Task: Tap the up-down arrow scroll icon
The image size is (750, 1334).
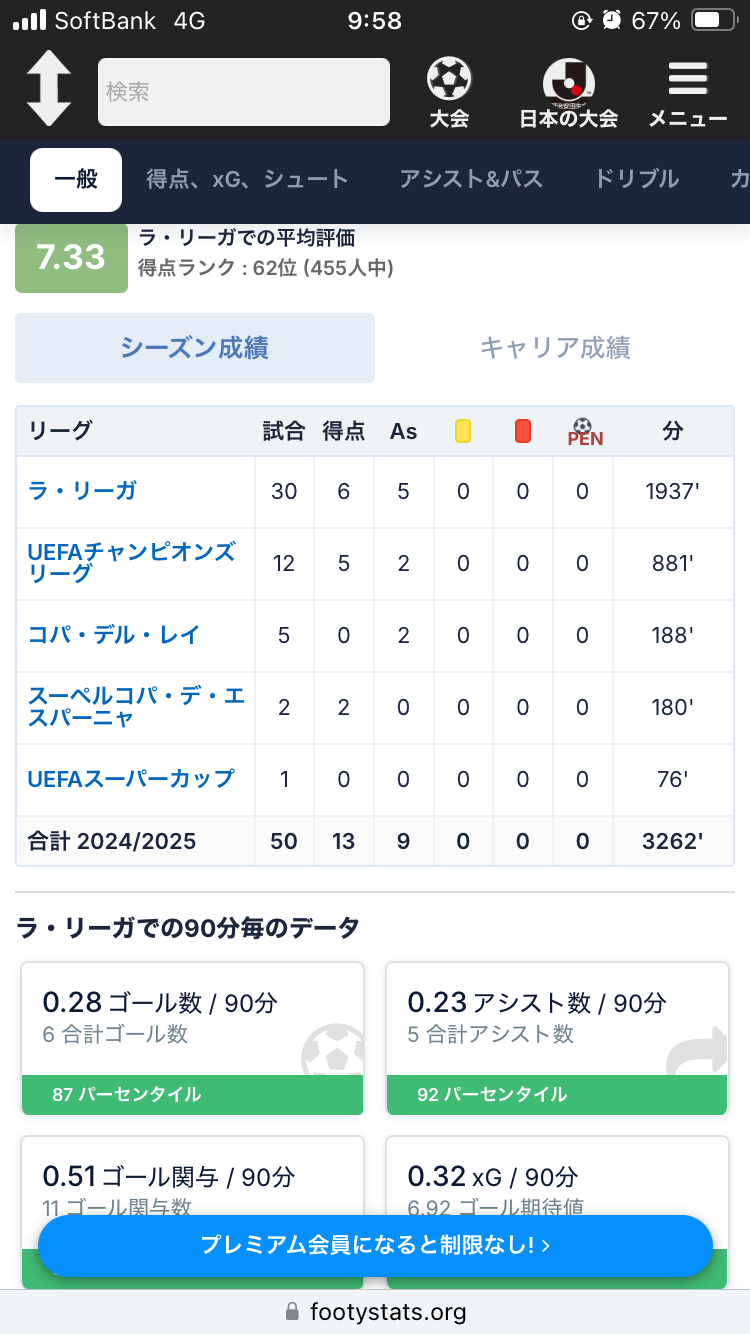Action: pyautogui.click(x=48, y=89)
